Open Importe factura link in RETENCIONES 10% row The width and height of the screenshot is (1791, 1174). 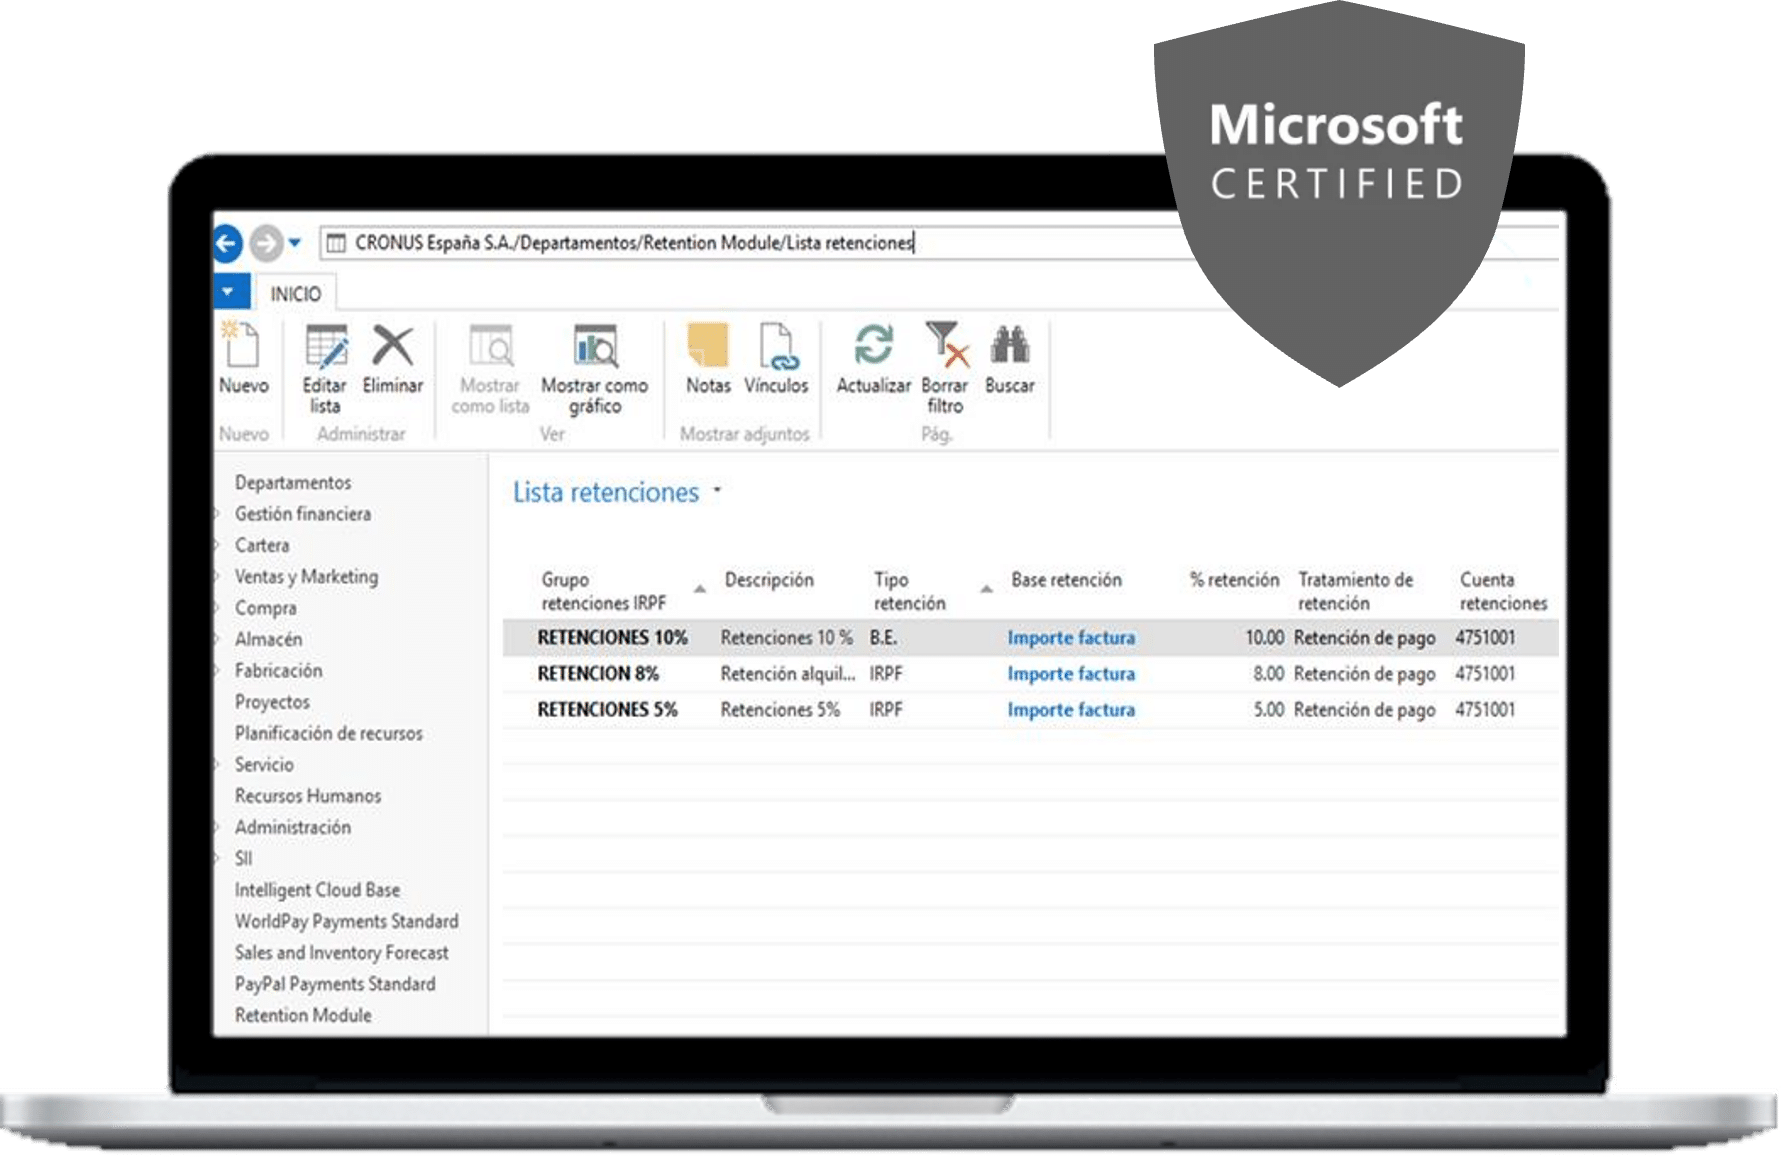1071,638
